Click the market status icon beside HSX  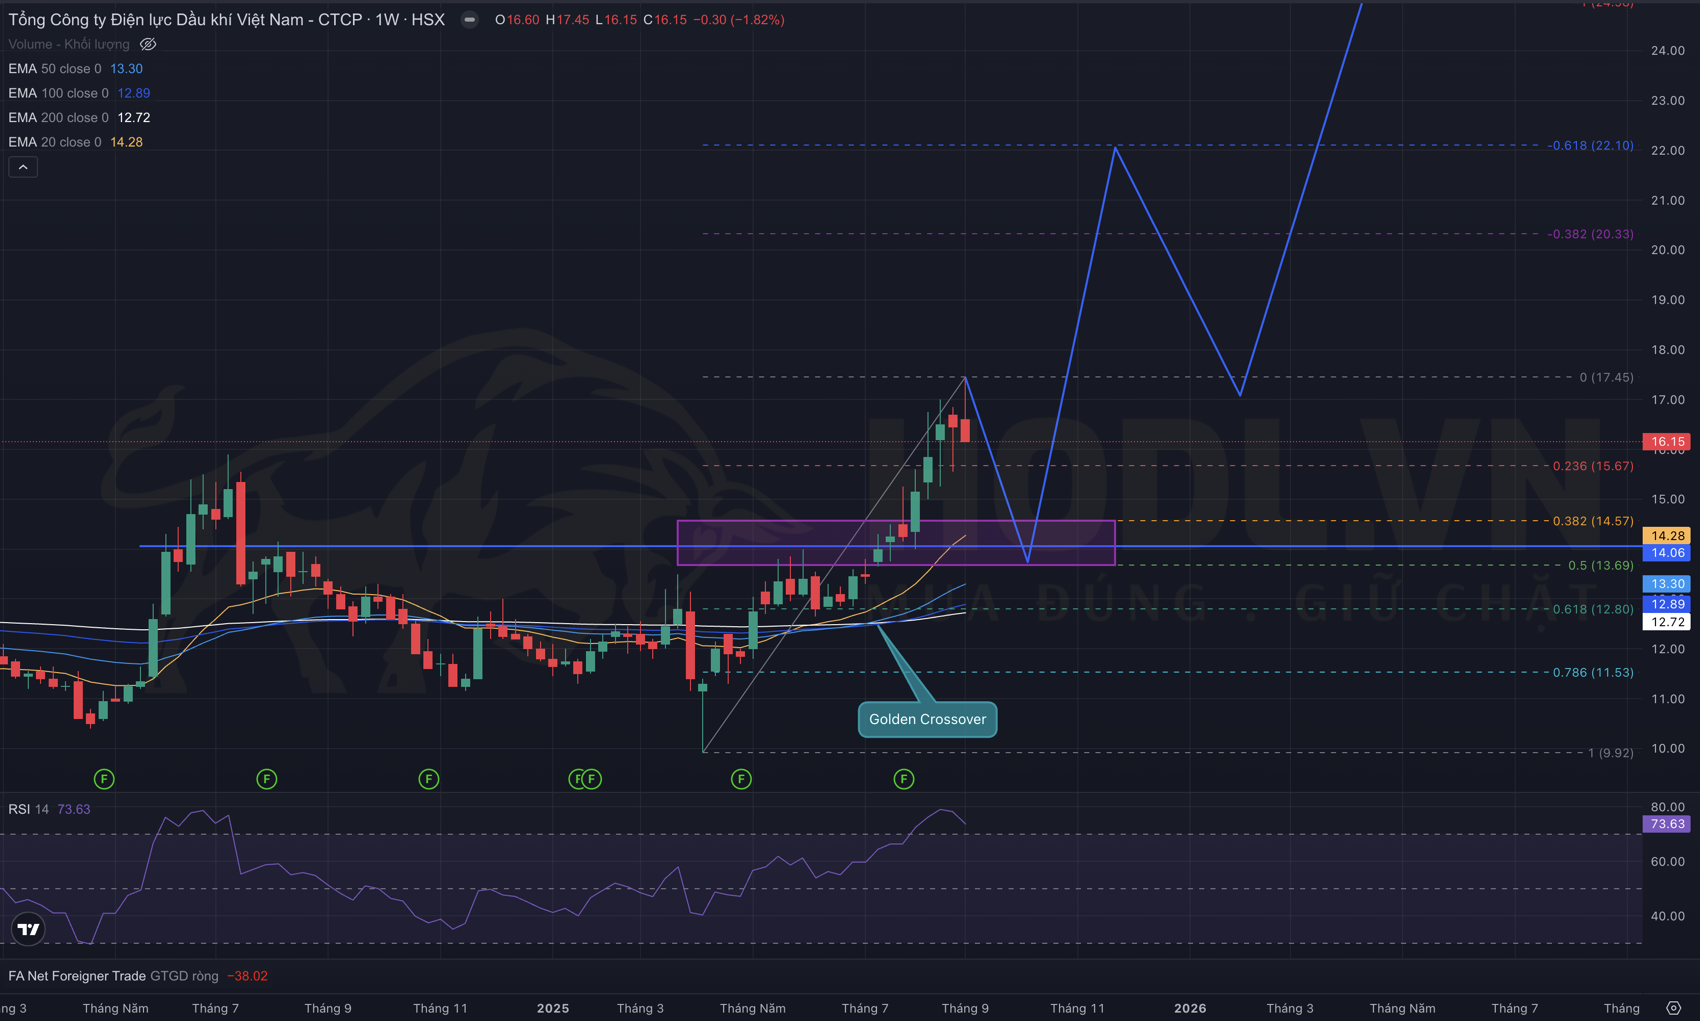pyautogui.click(x=469, y=20)
